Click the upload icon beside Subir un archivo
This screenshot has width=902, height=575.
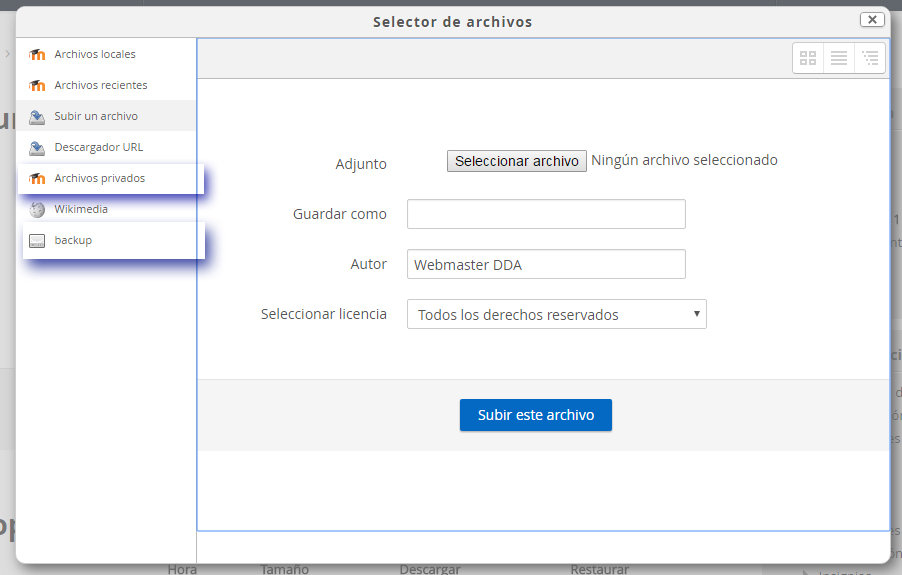pos(37,117)
